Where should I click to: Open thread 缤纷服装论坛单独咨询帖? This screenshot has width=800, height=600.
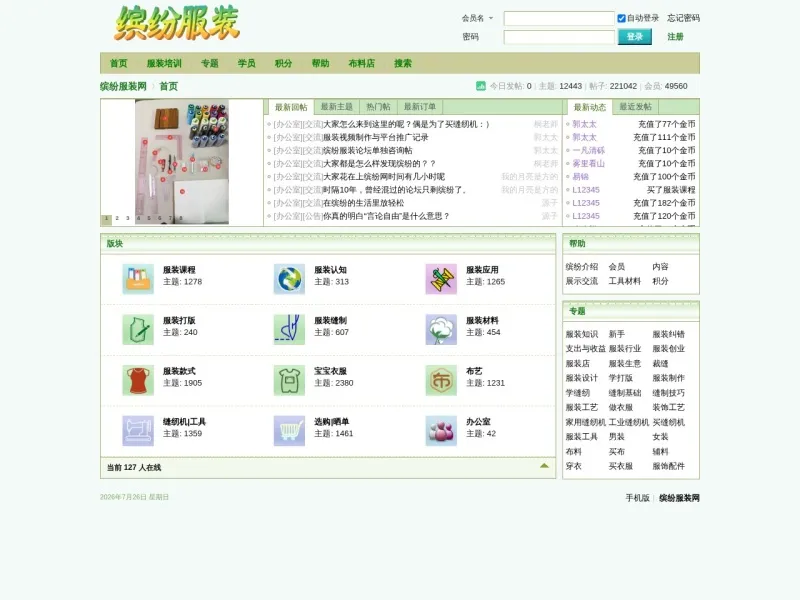(x=368, y=151)
